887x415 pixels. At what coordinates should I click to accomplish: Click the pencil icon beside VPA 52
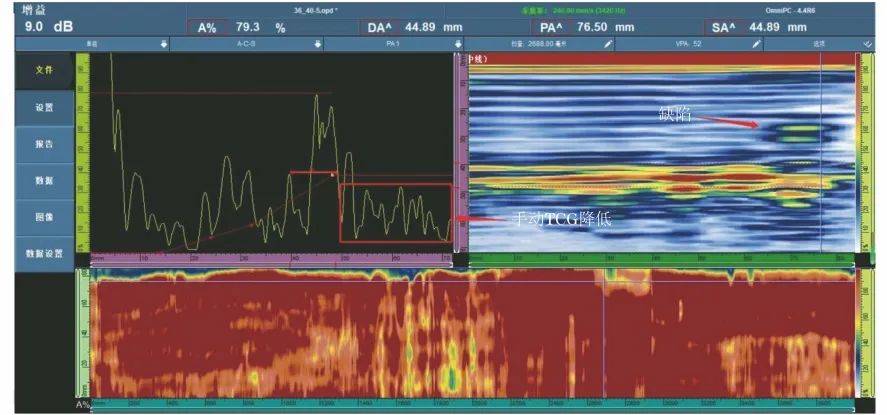coord(756,44)
